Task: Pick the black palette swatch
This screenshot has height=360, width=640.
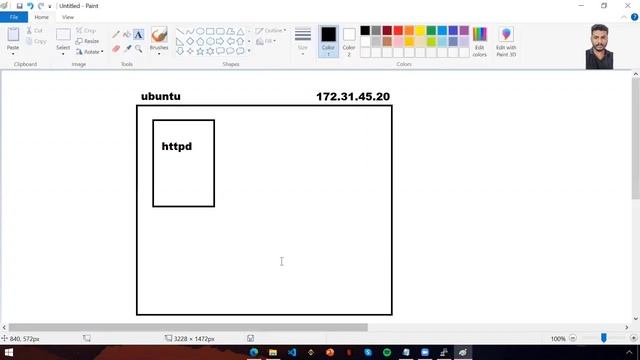Action: click(365, 31)
